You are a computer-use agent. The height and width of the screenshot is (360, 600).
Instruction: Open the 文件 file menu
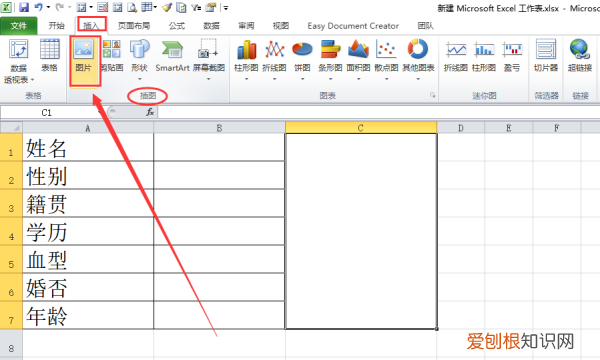point(19,26)
